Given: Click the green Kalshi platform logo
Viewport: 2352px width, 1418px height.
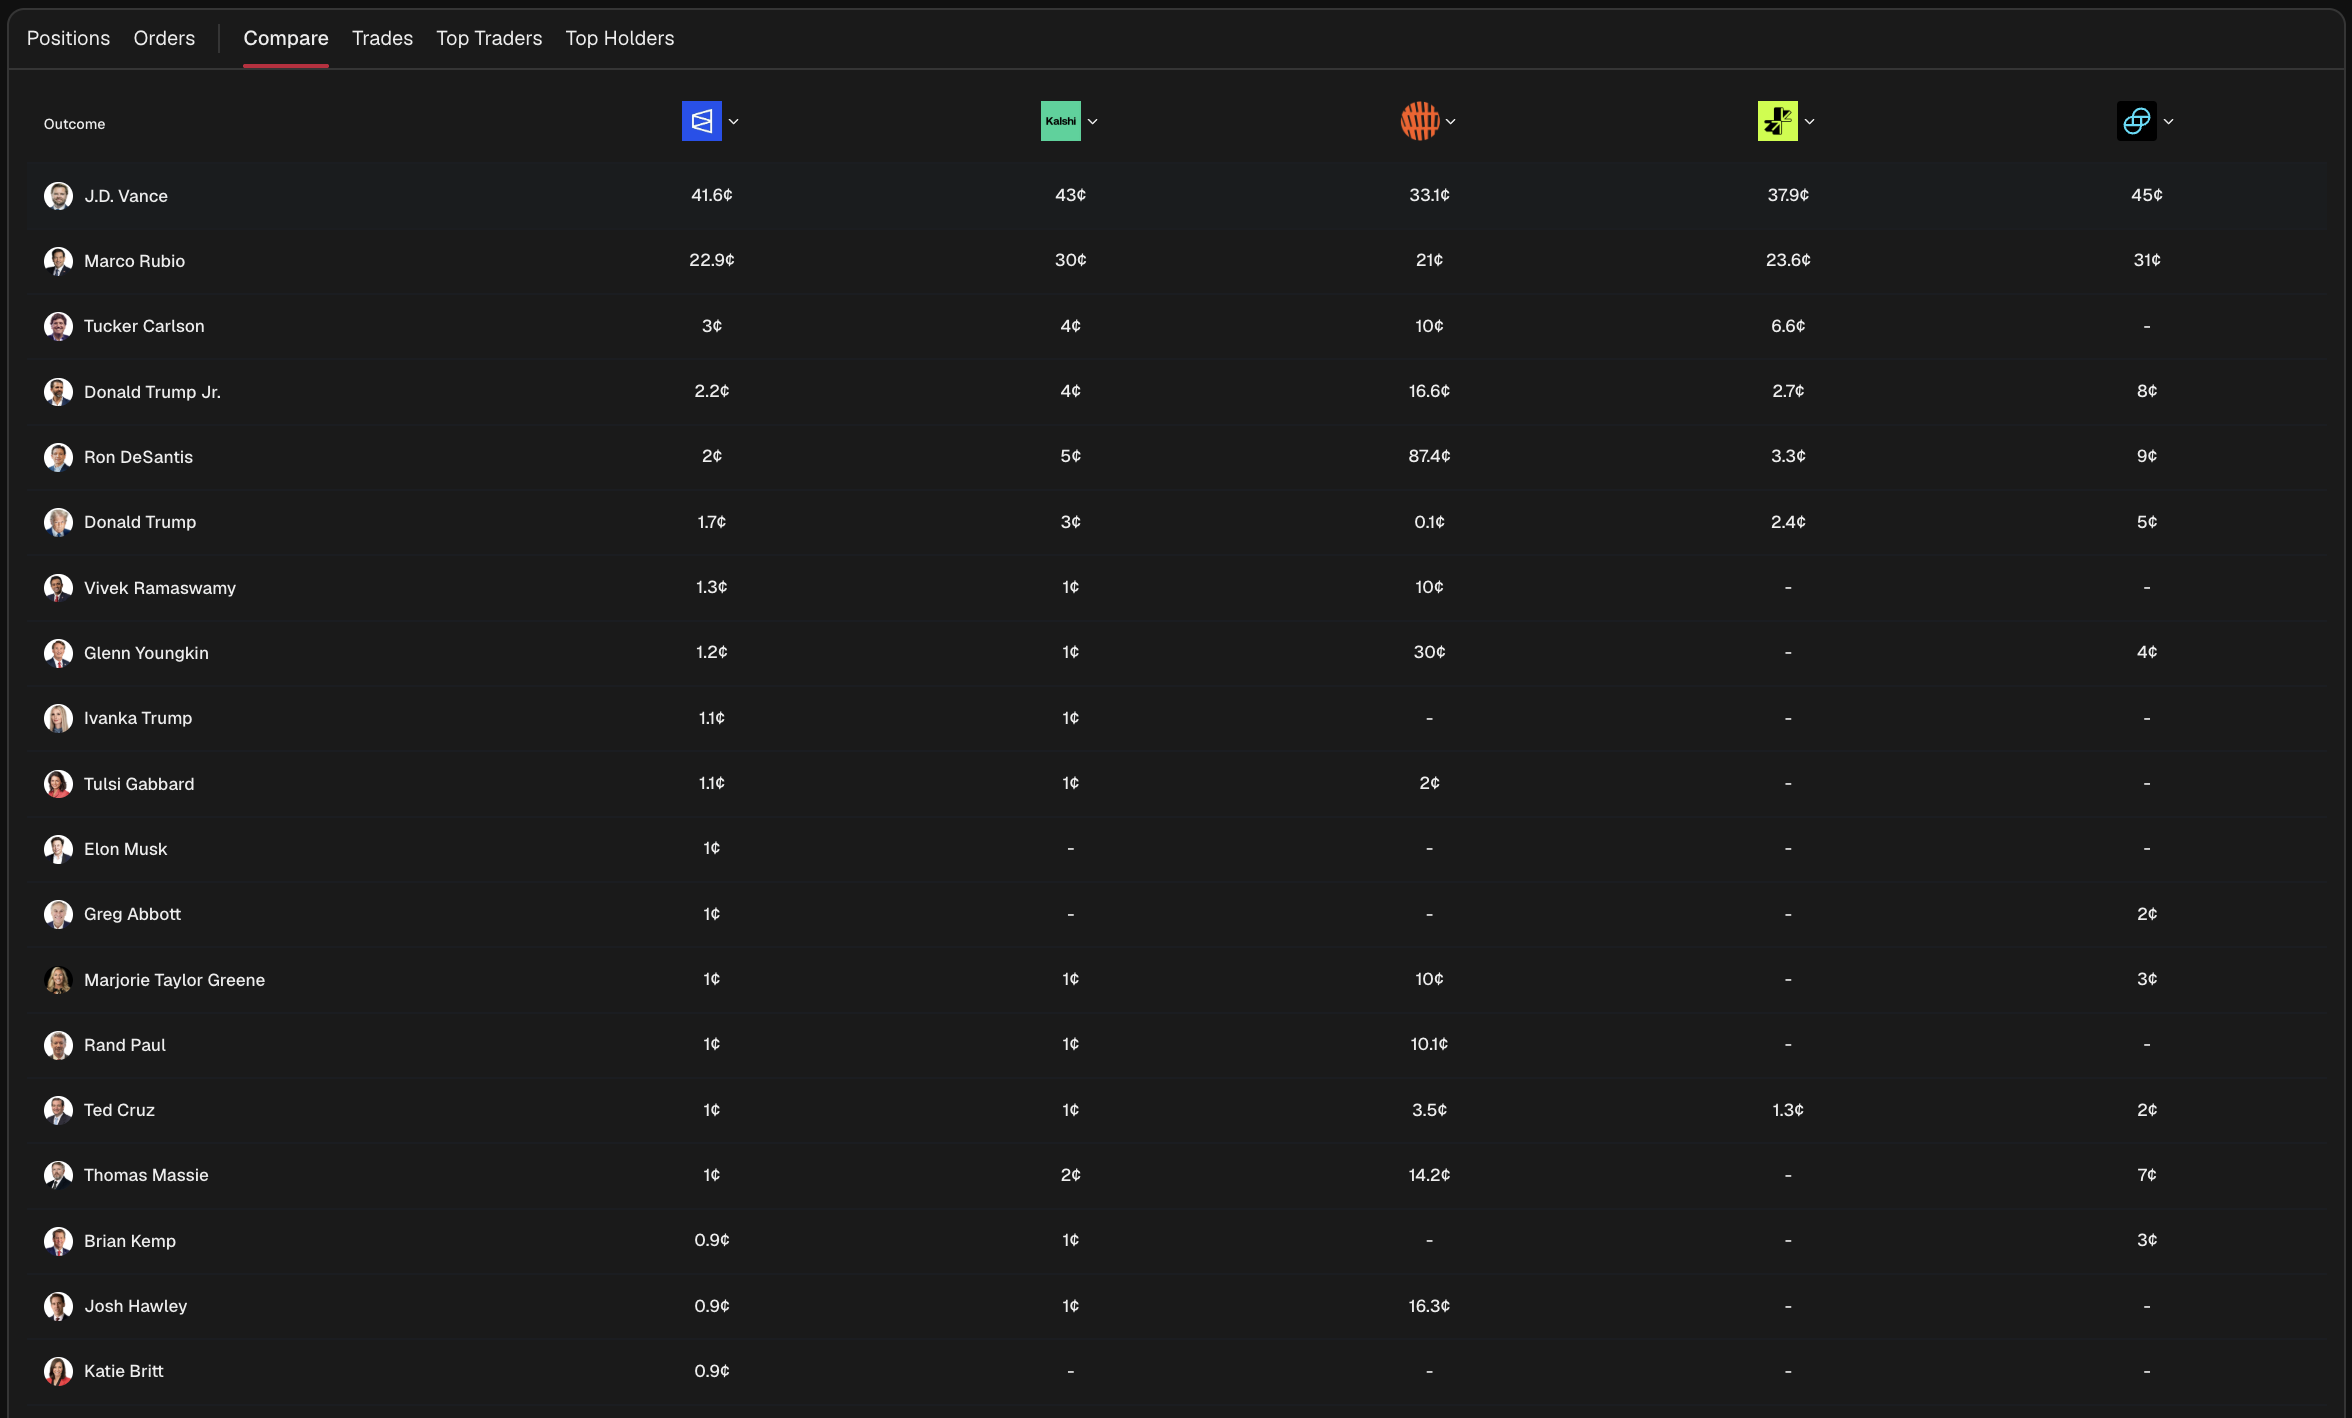Looking at the screenshot, I should tap(1061, 121).
